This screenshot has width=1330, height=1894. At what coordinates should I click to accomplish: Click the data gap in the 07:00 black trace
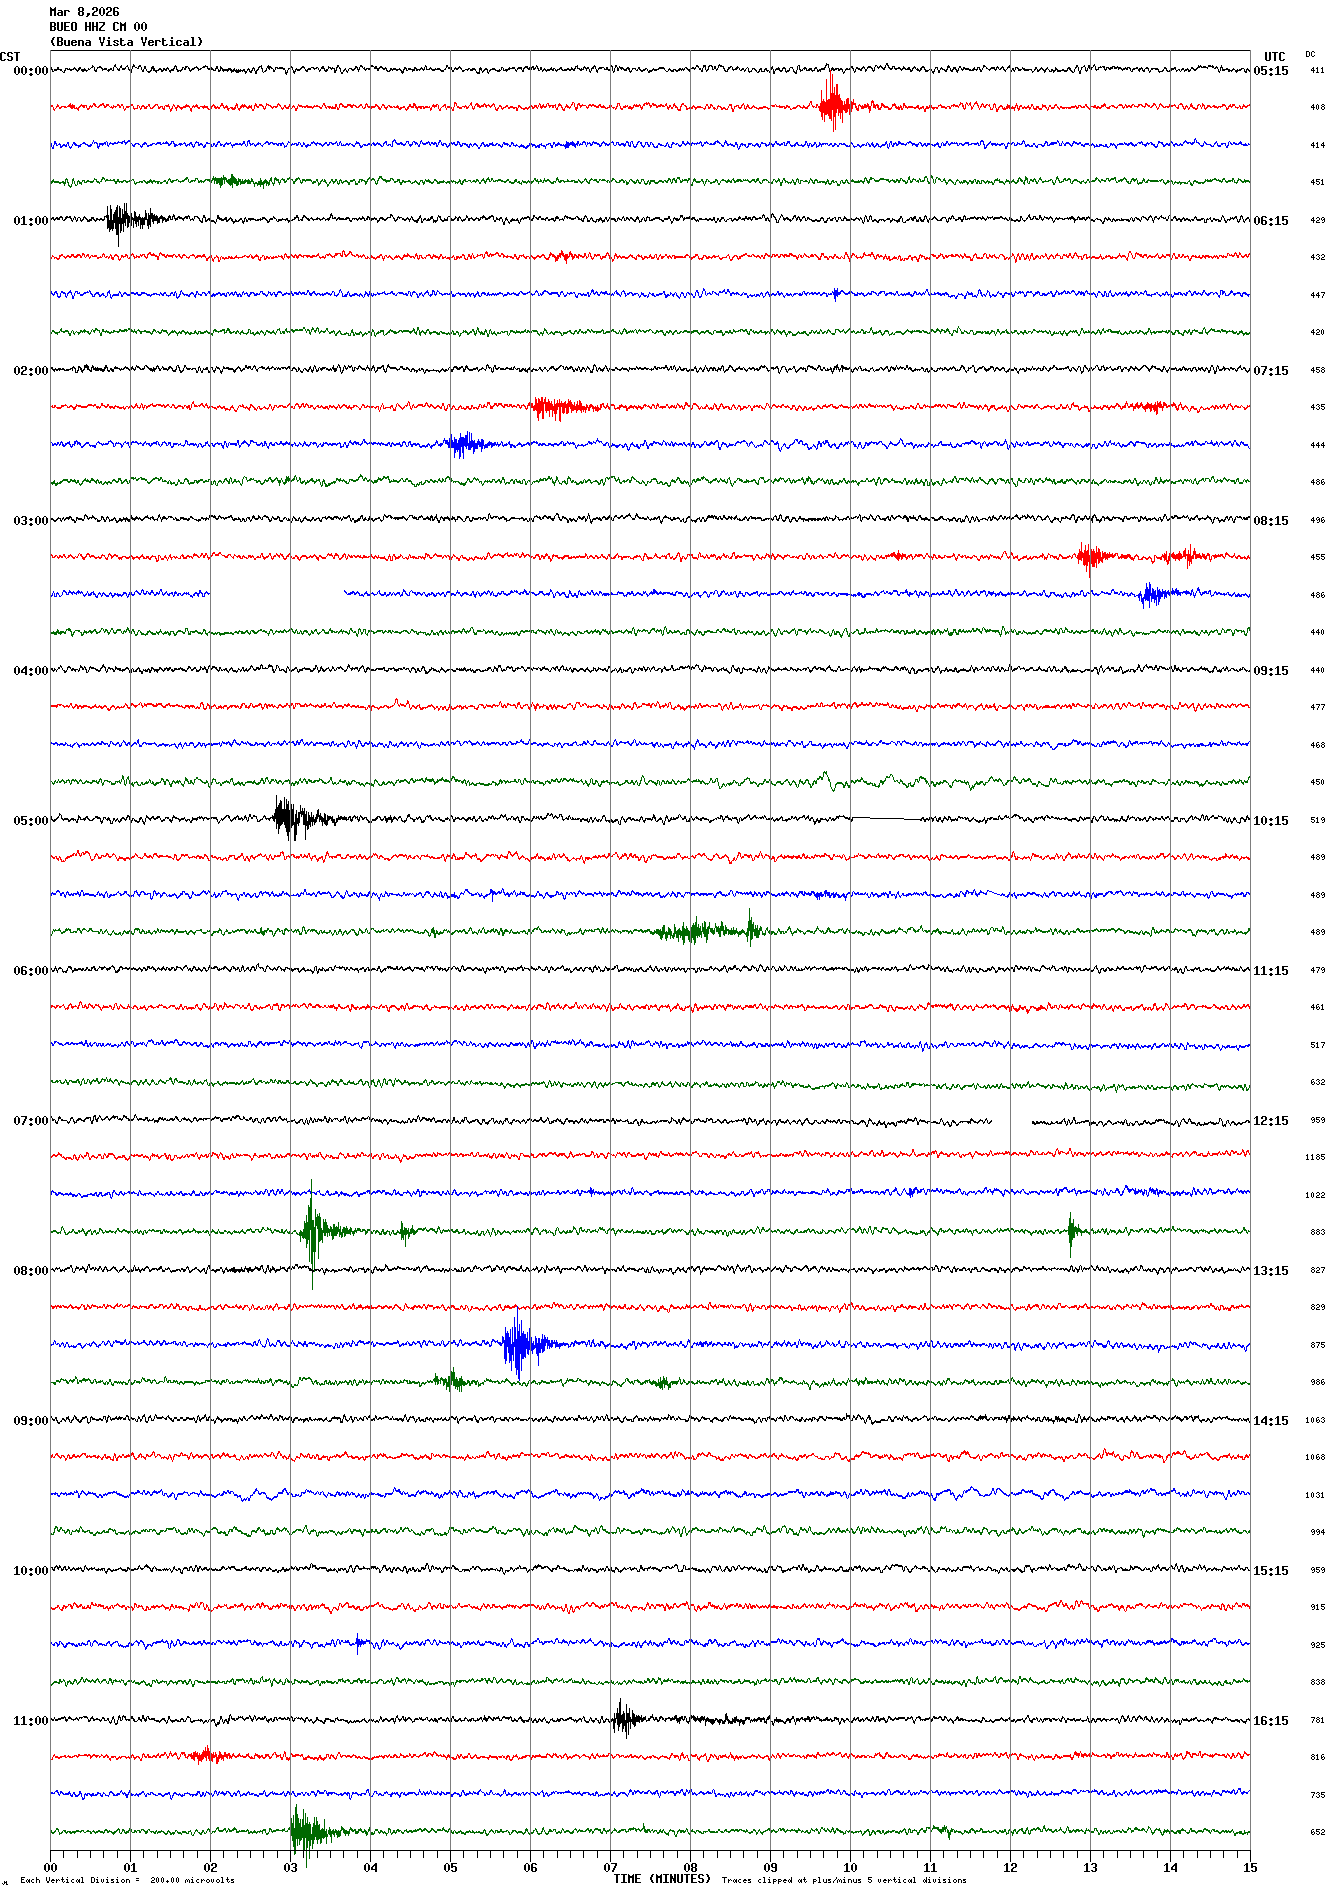point(1011,1121)
